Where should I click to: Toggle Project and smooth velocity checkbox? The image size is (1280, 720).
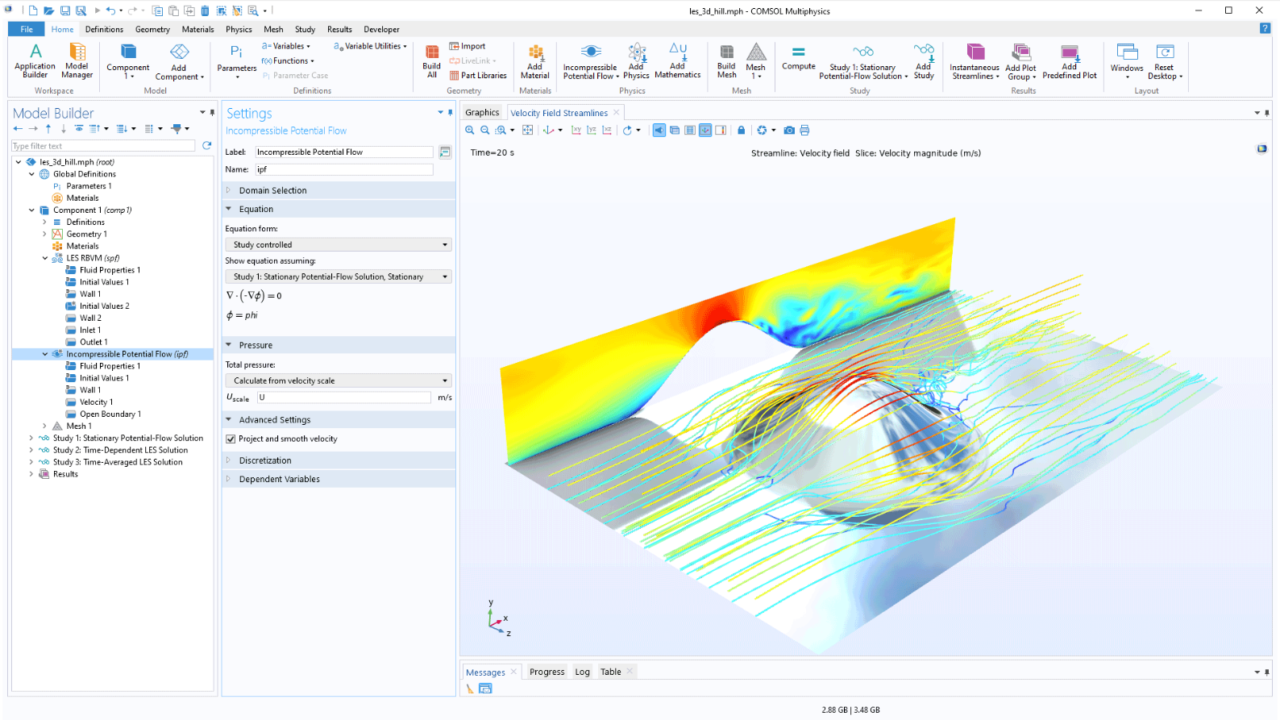231,439
